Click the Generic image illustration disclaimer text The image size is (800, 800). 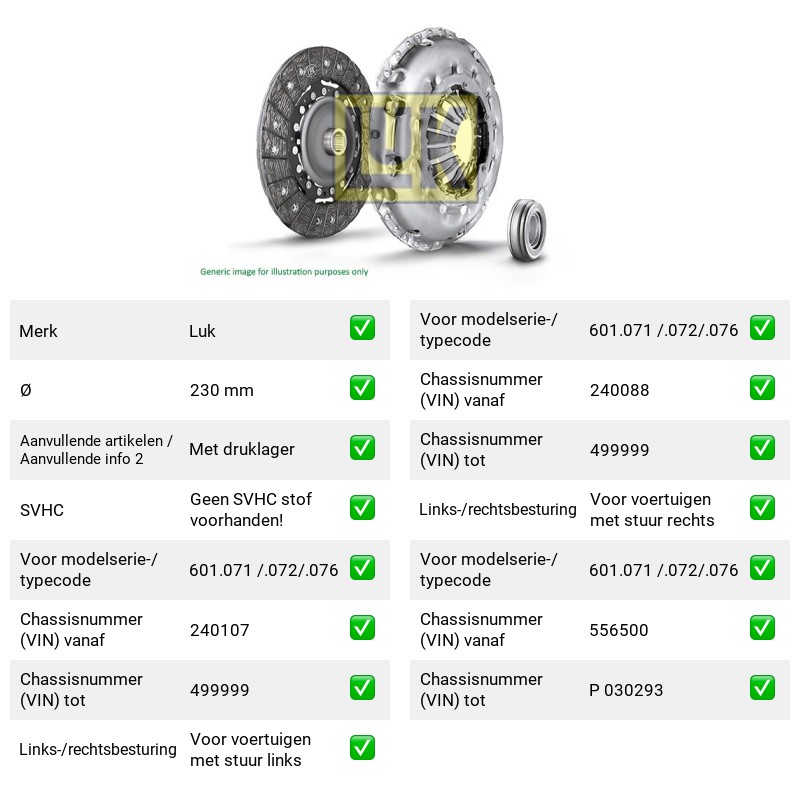(284, 271)
